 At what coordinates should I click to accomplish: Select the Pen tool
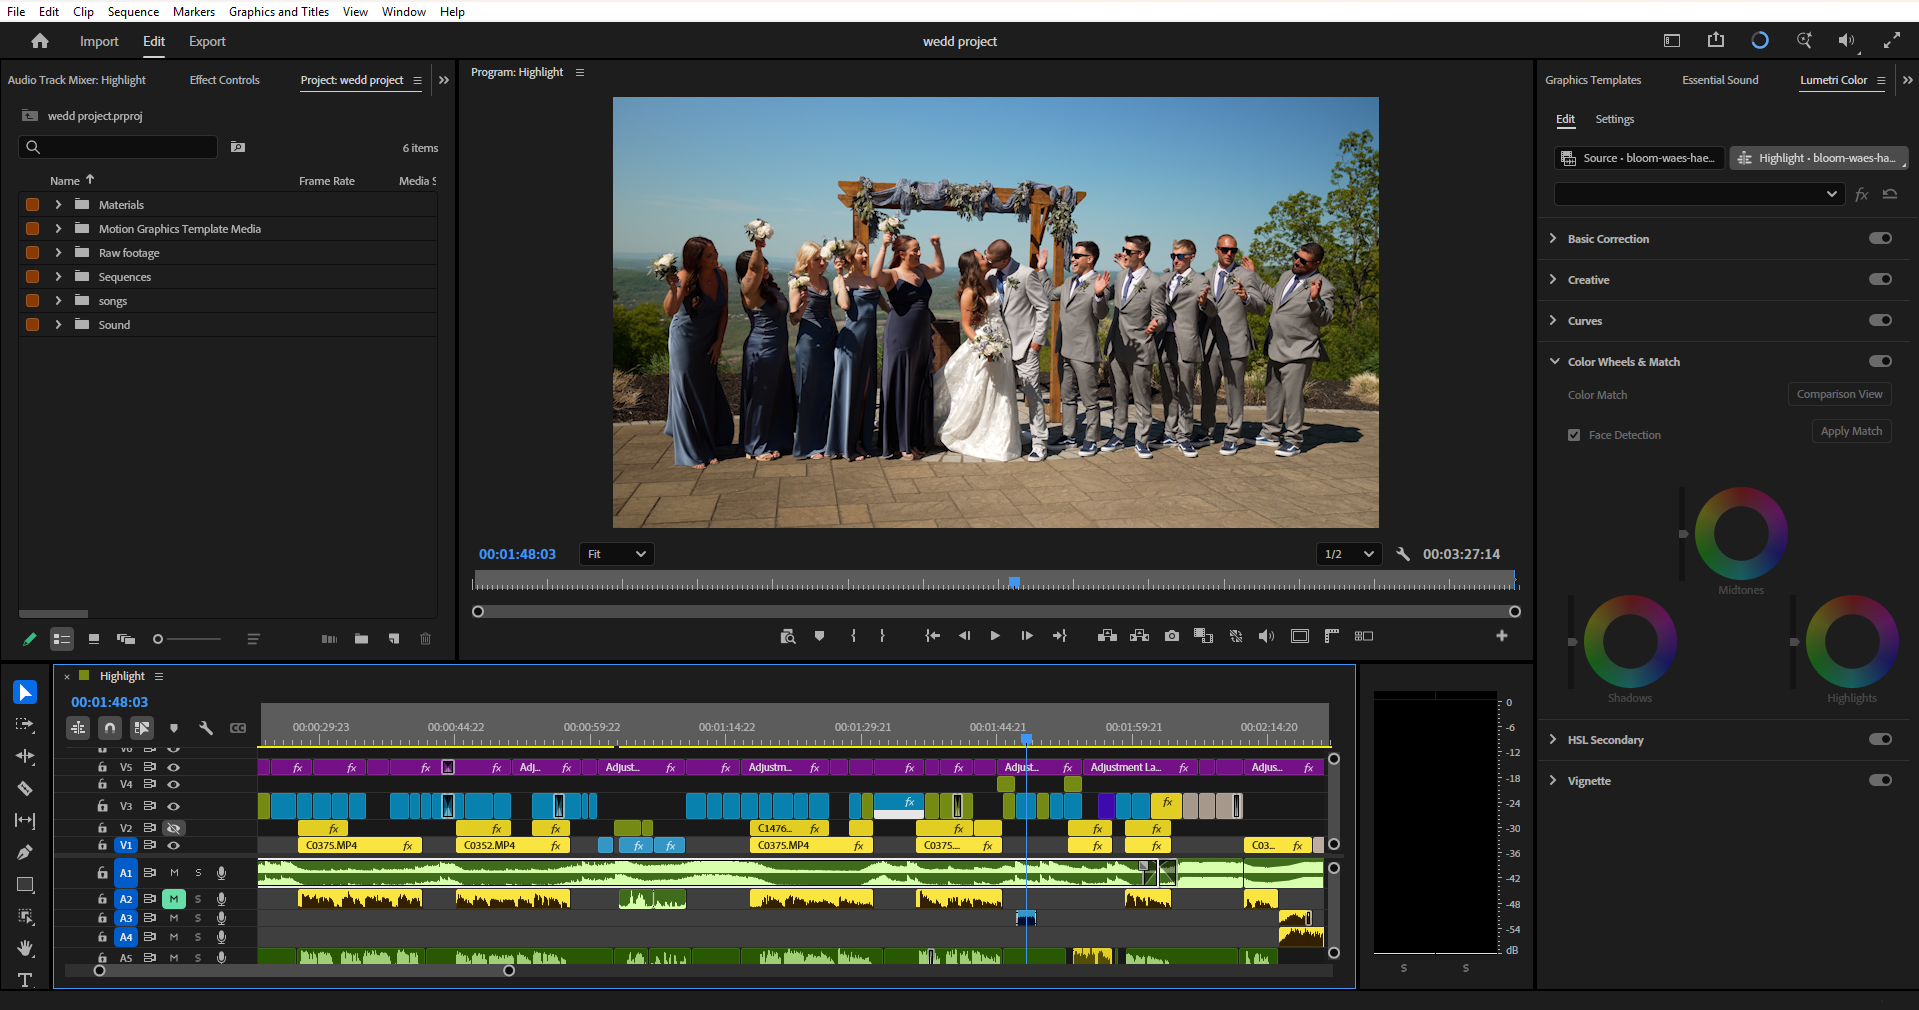click(x=25, y=852)
